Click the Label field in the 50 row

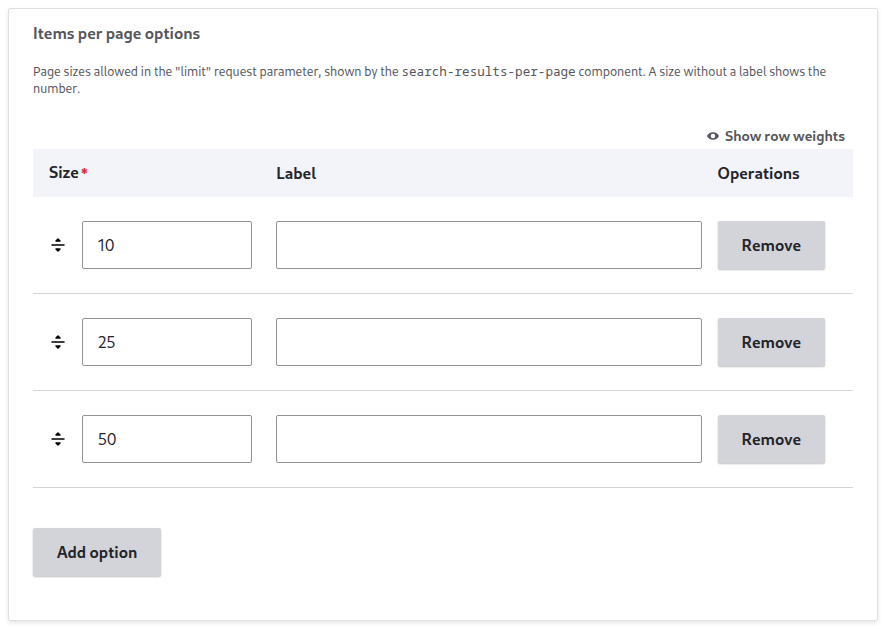pyautogui.click(x=489, y=439)
